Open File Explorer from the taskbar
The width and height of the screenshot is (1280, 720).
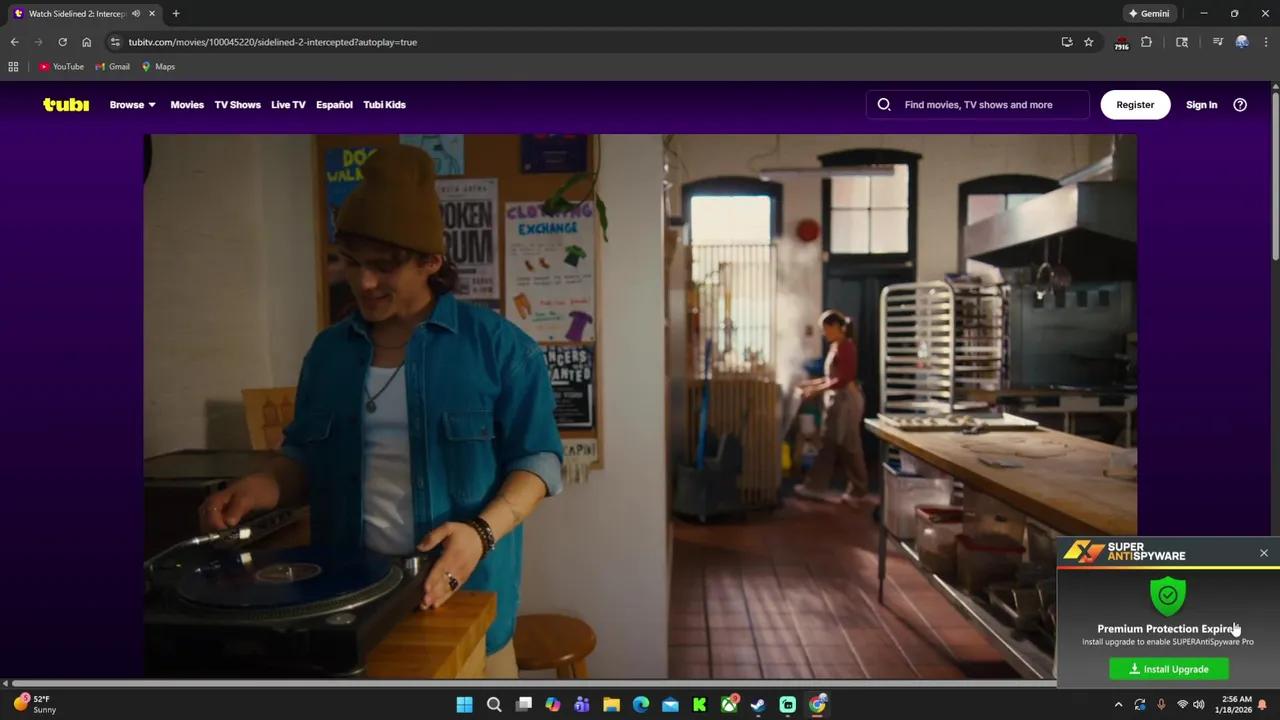(611, 705)
